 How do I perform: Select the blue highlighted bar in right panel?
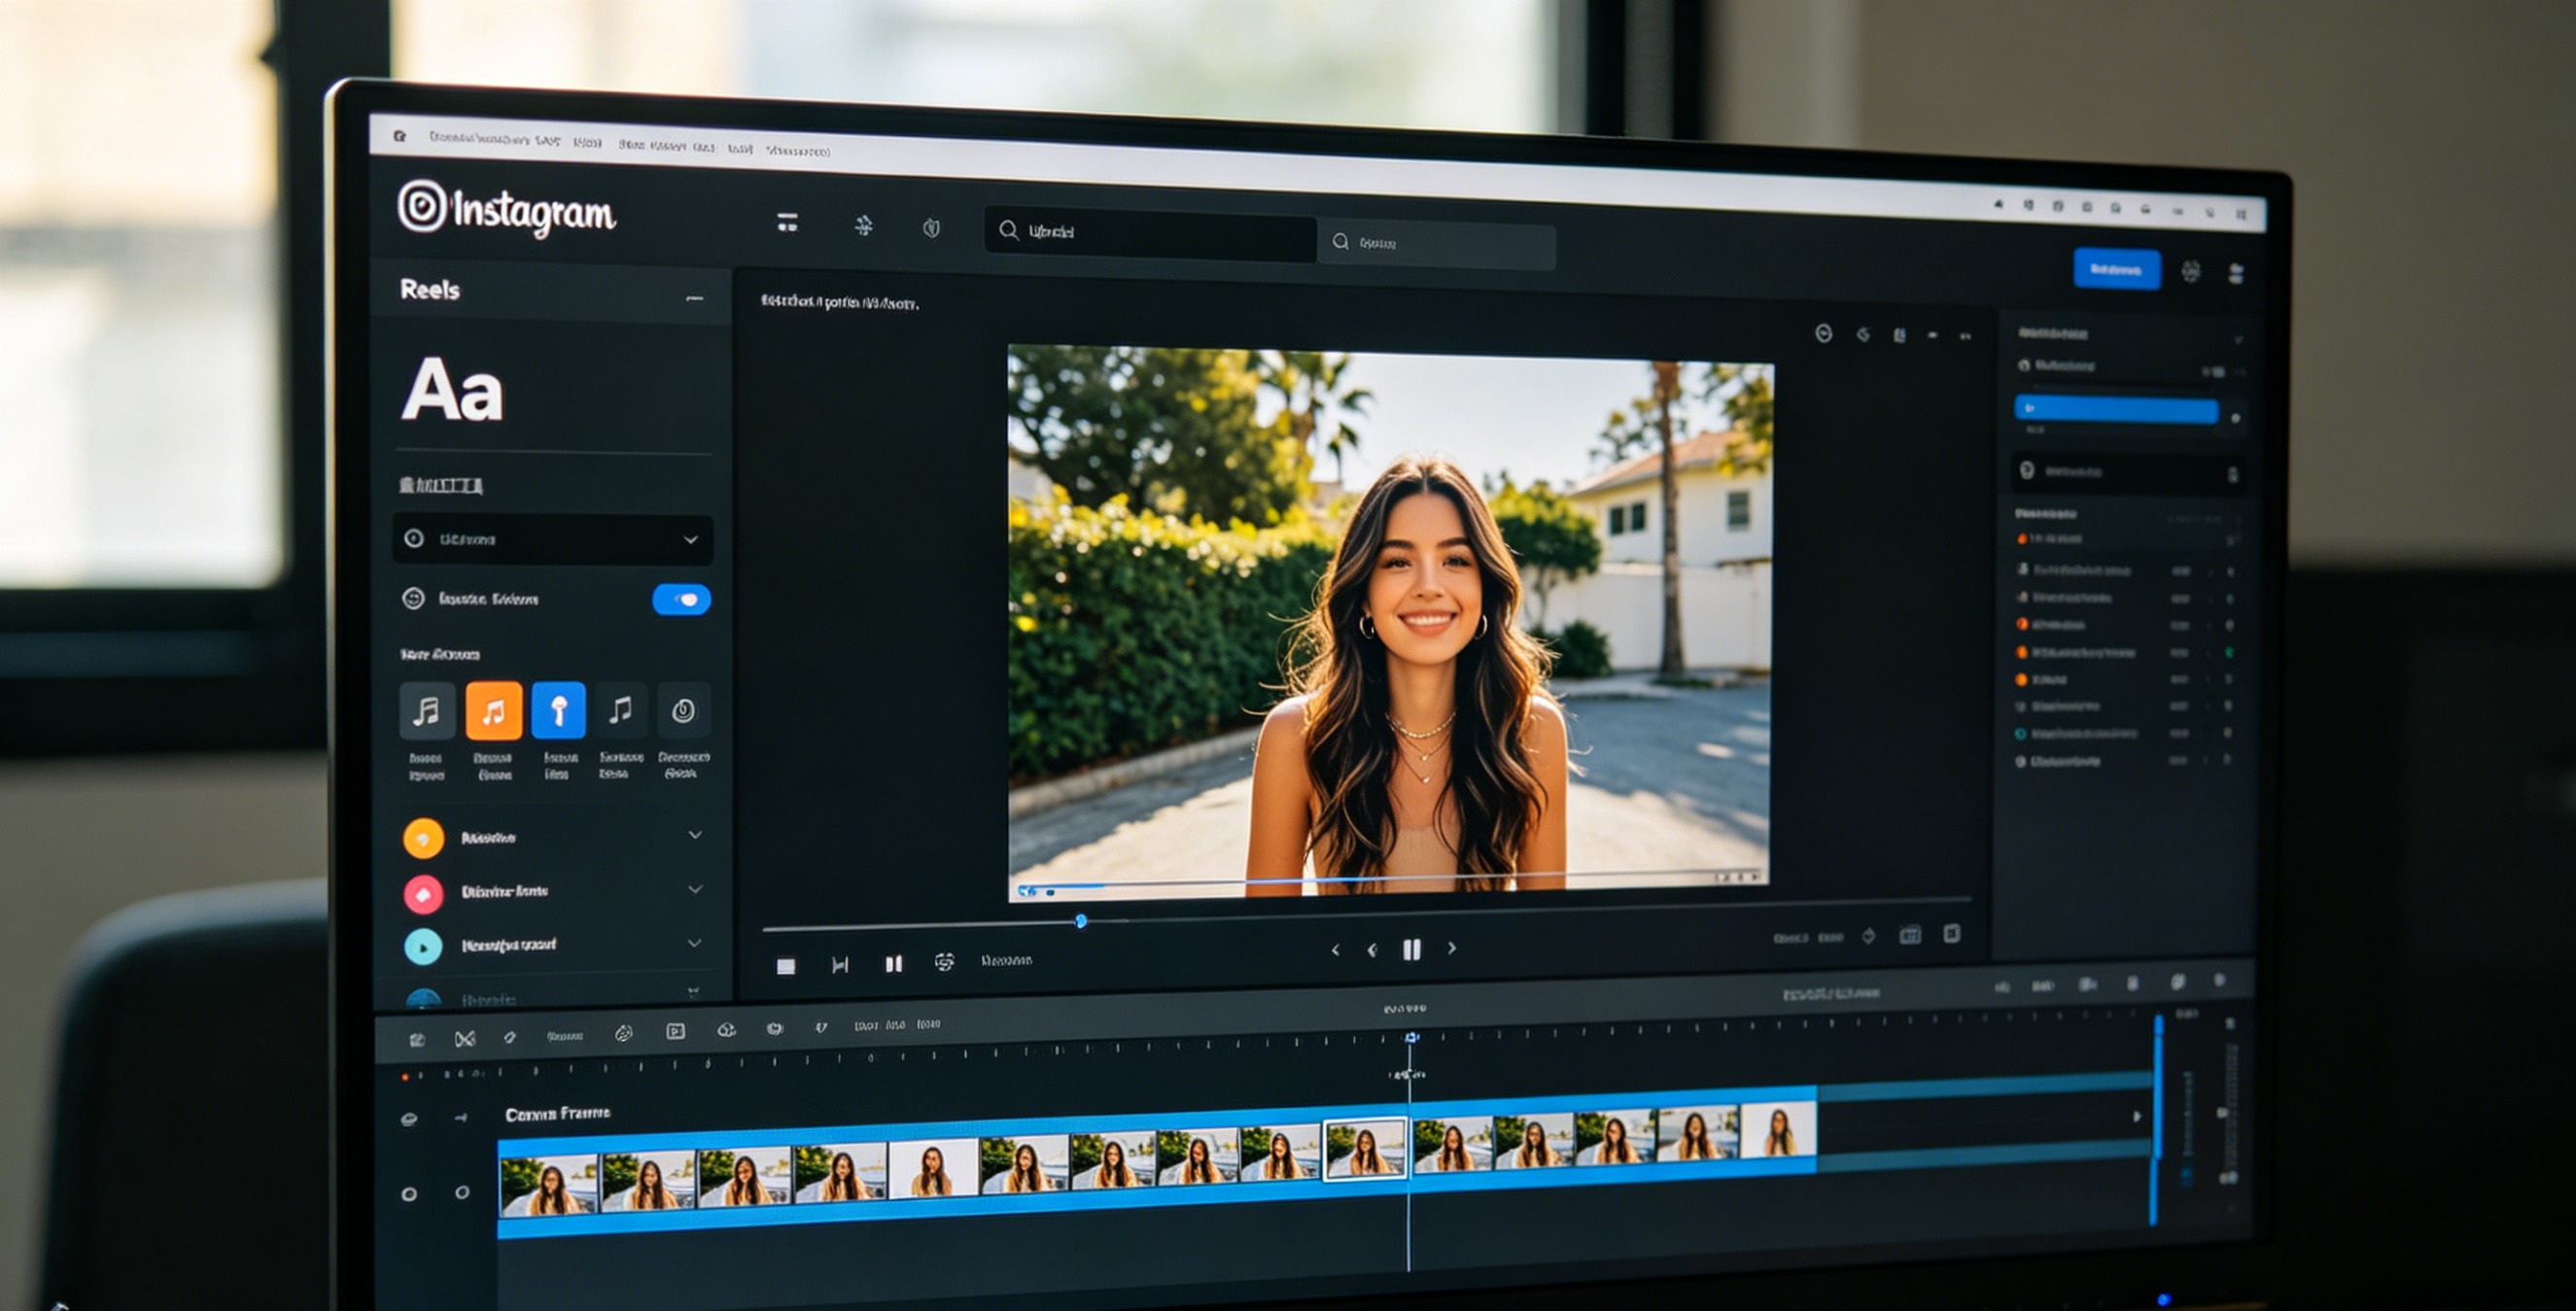(x=2116, y=409)
